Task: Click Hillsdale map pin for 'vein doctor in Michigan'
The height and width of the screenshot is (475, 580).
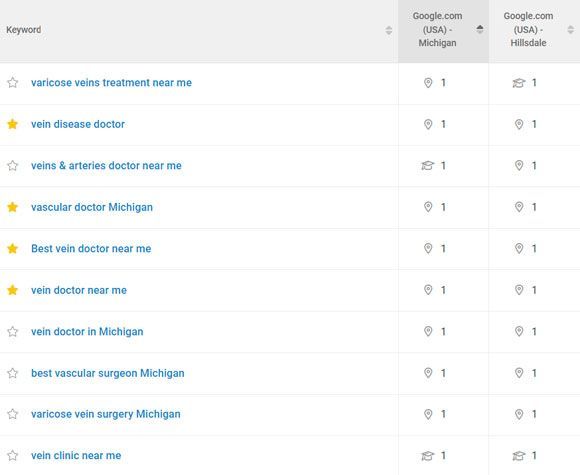Action: 519,331
